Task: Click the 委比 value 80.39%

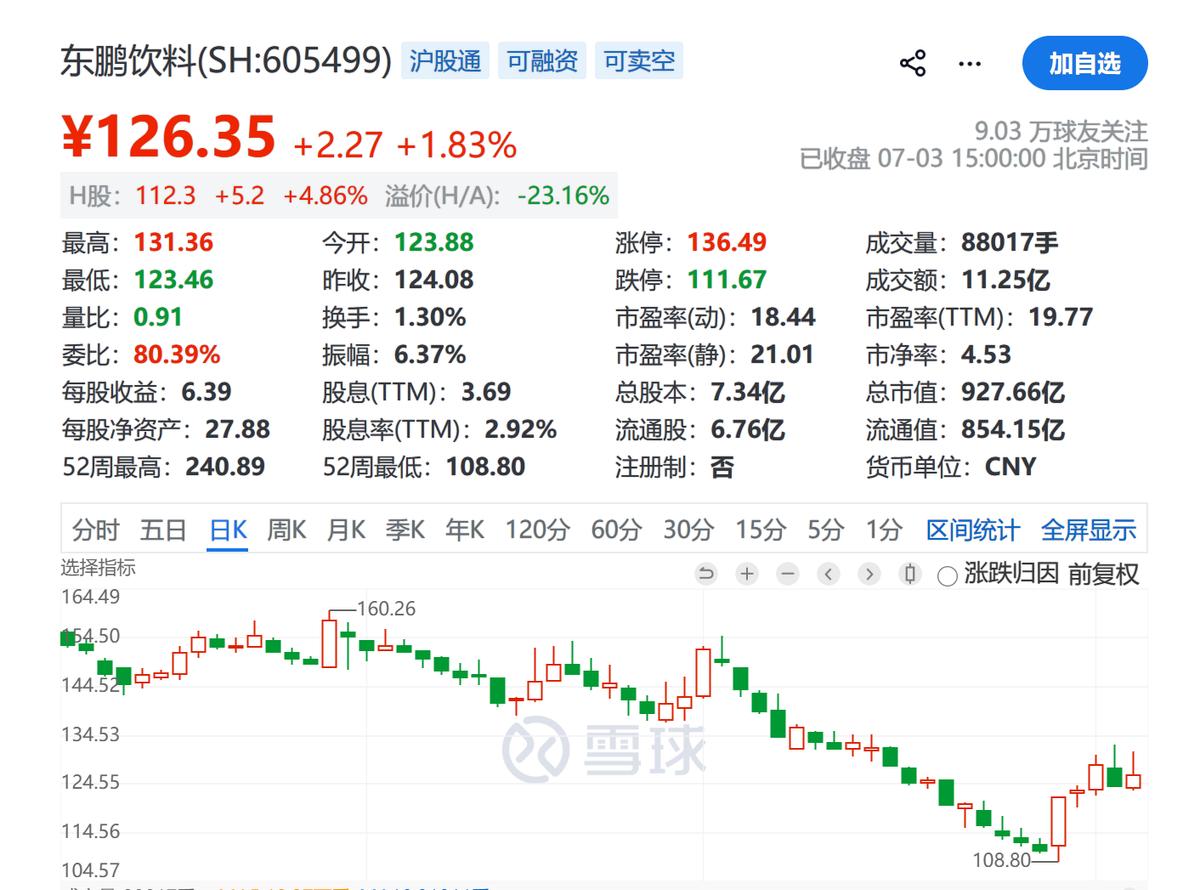Action: pos(177,354)
